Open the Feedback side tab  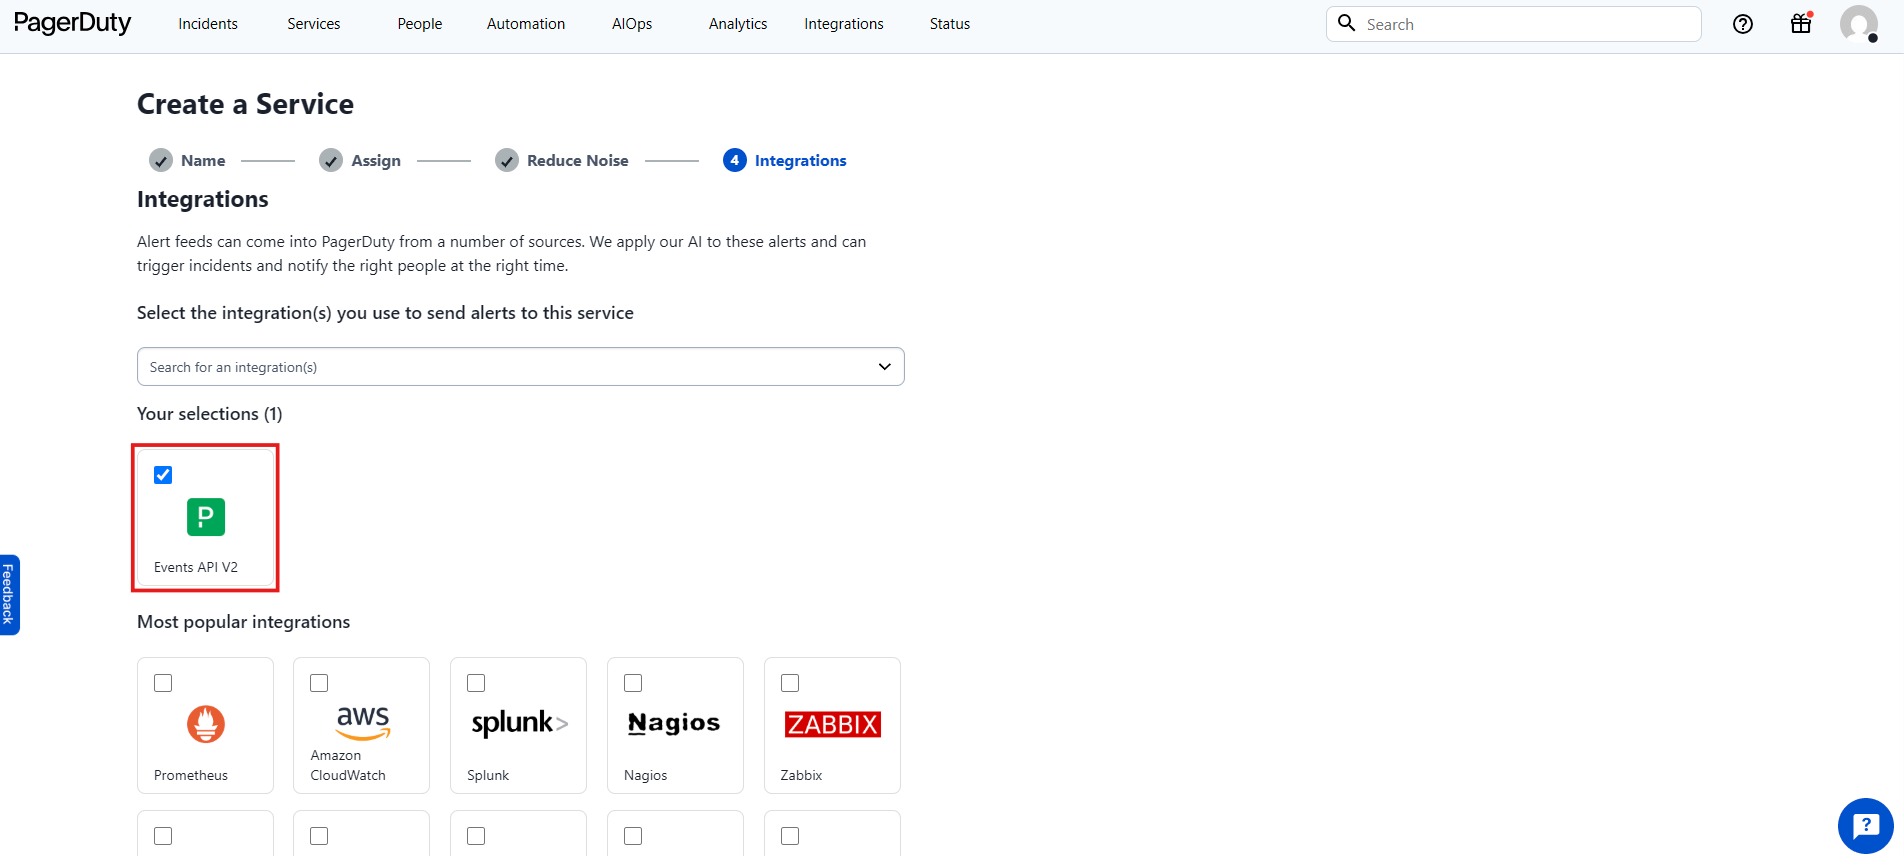pyautogui.click(x=9, y=595)
